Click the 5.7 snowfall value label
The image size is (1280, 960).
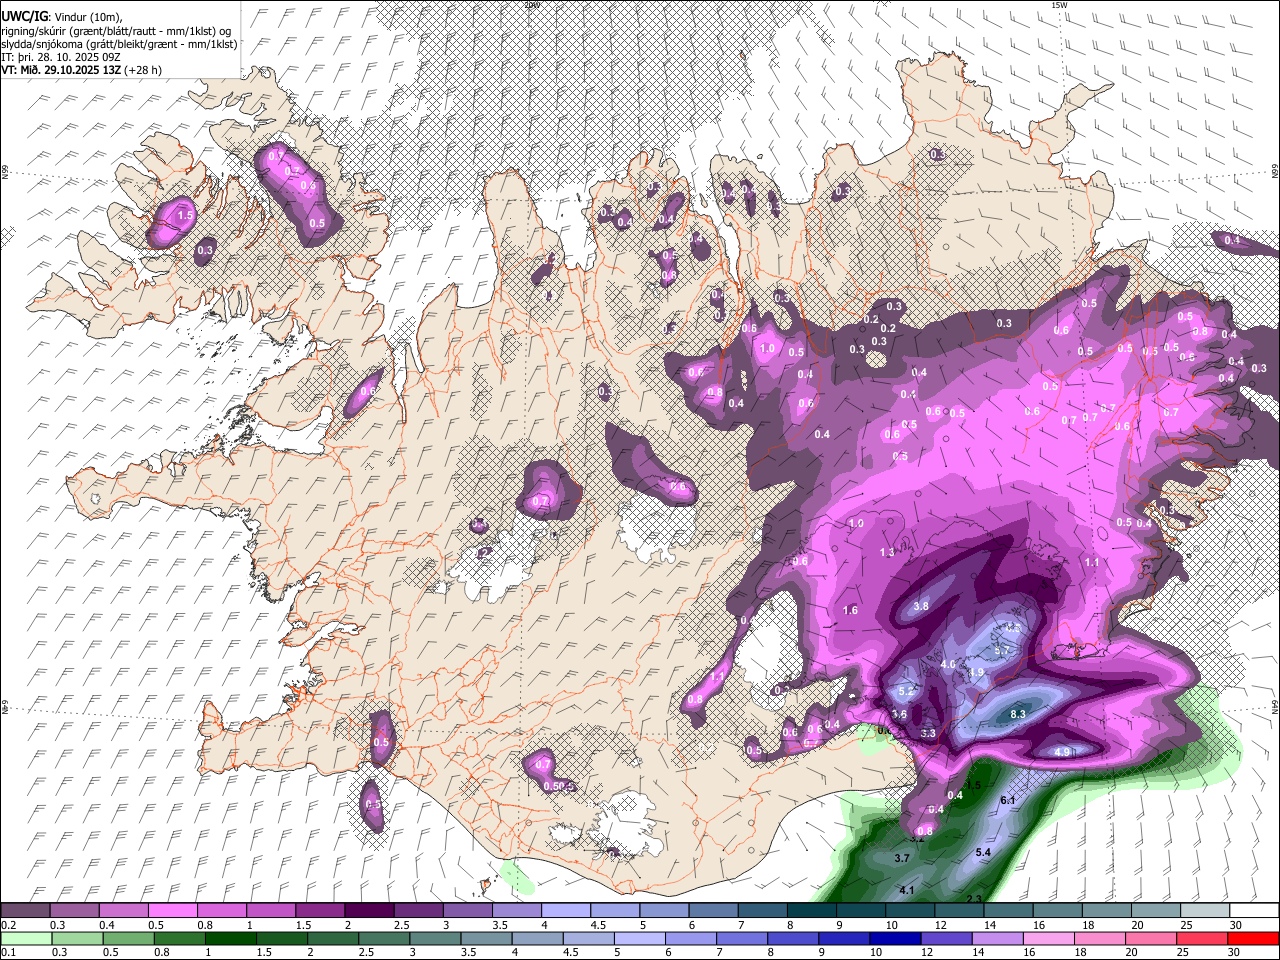click(1004, 651)
